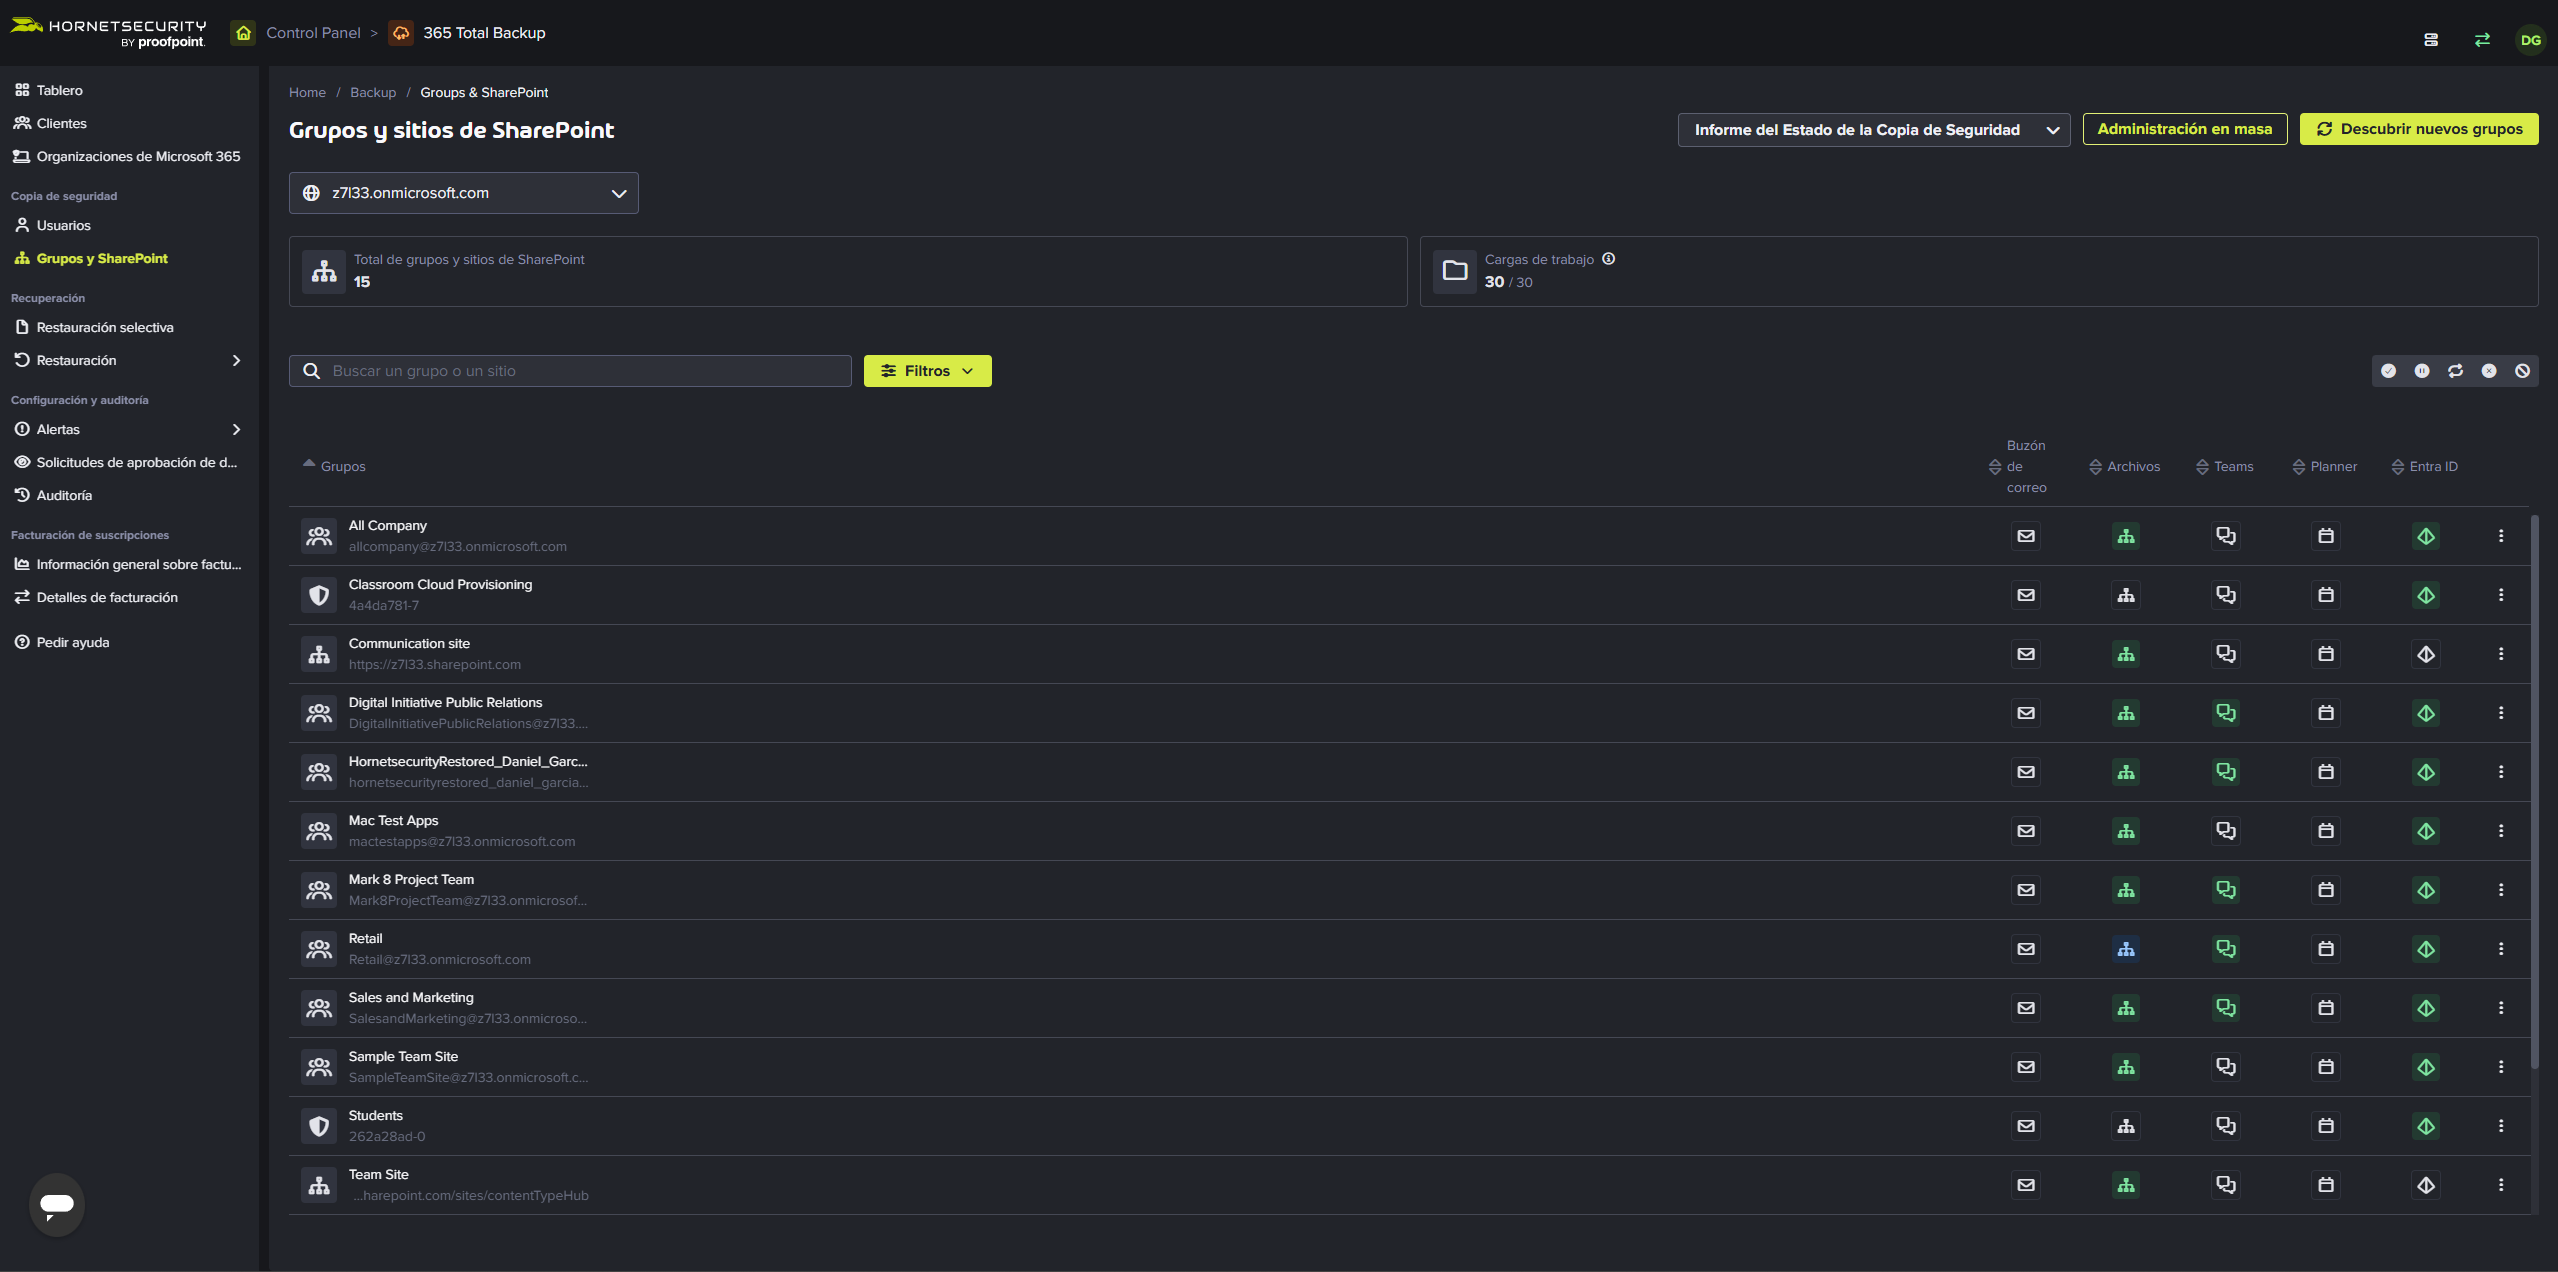
Task: Click Descubrir nuevos grupos button
Action: pyautogui.click(x=2418, y=129)
